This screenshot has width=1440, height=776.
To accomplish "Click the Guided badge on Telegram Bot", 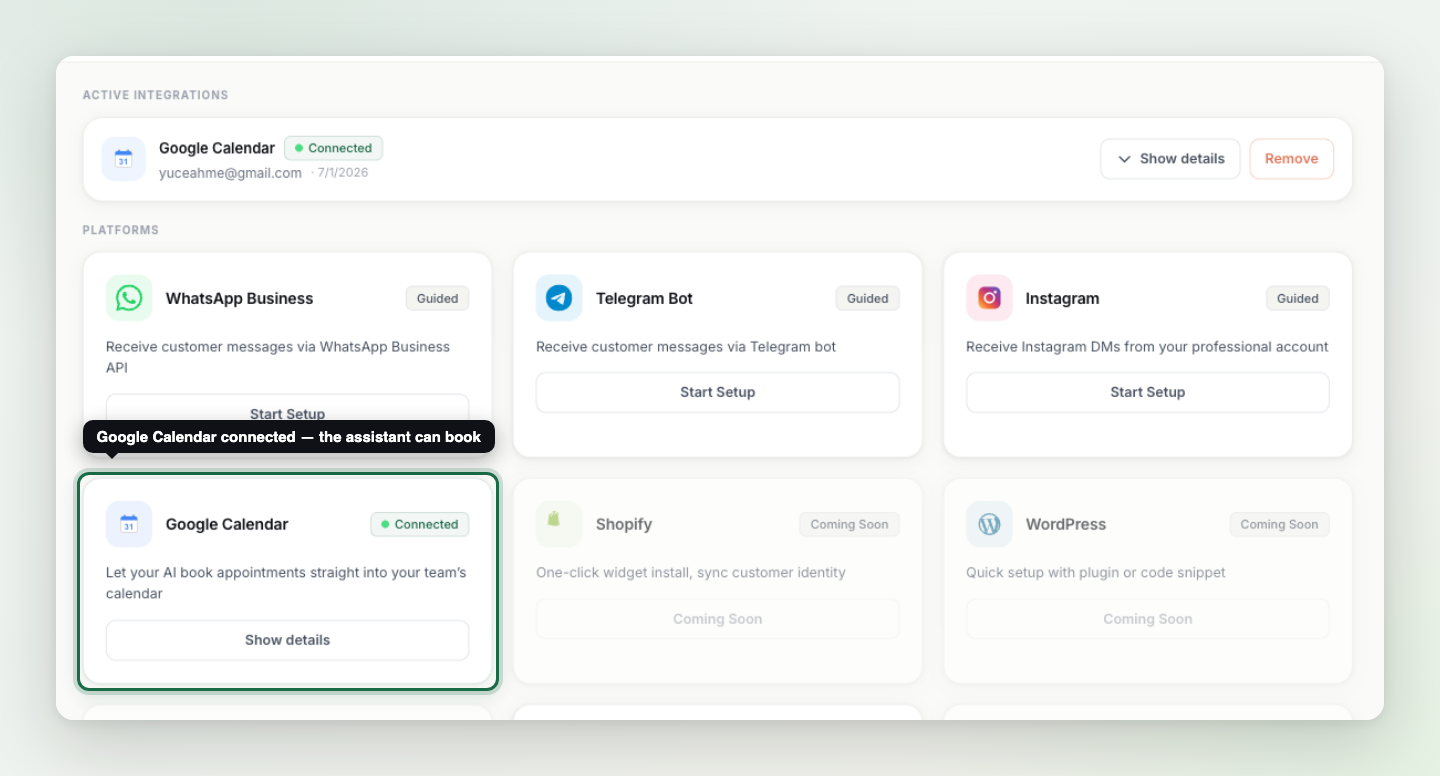I will (867, 298).
